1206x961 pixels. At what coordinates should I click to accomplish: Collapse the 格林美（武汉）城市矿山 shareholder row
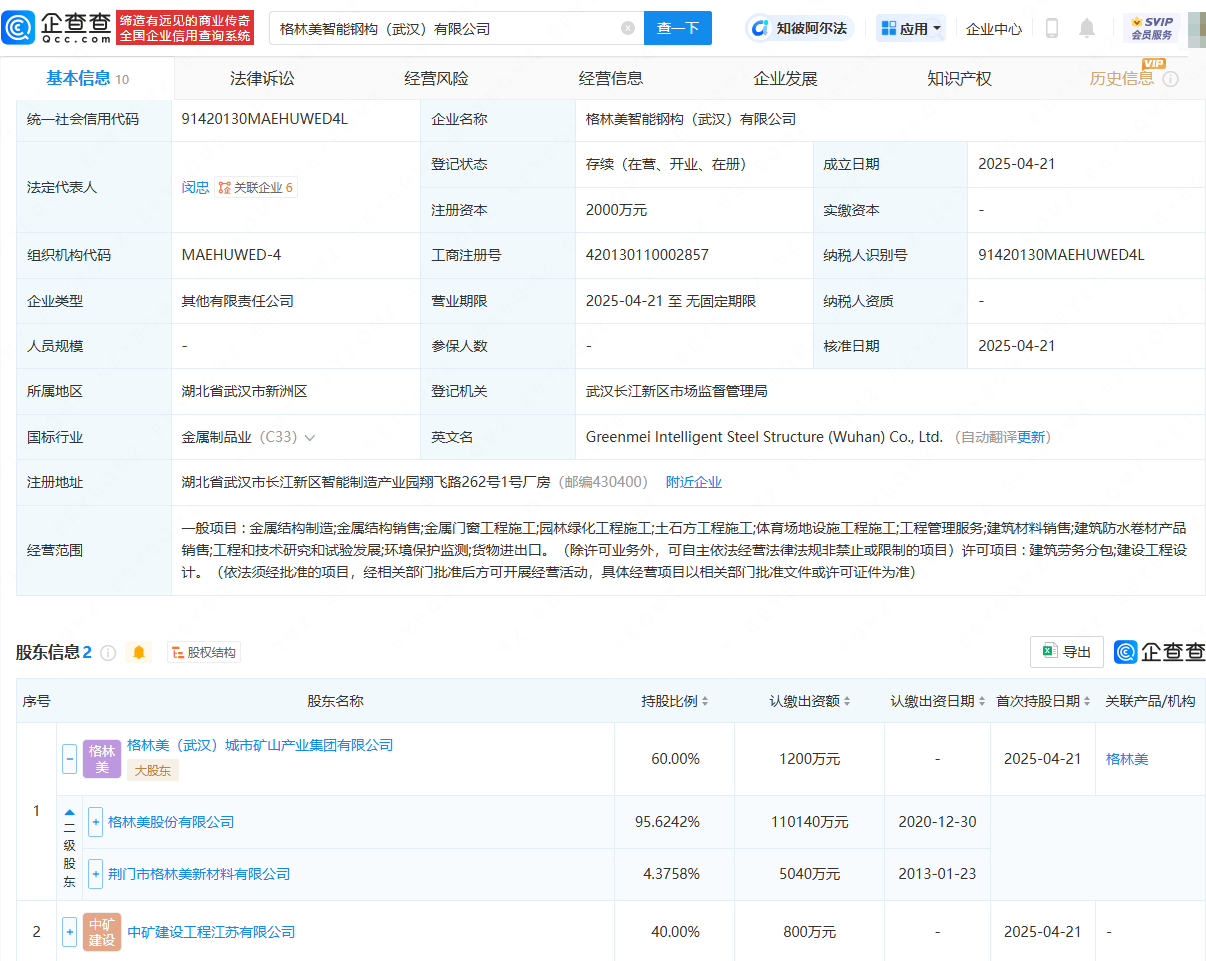70,759
